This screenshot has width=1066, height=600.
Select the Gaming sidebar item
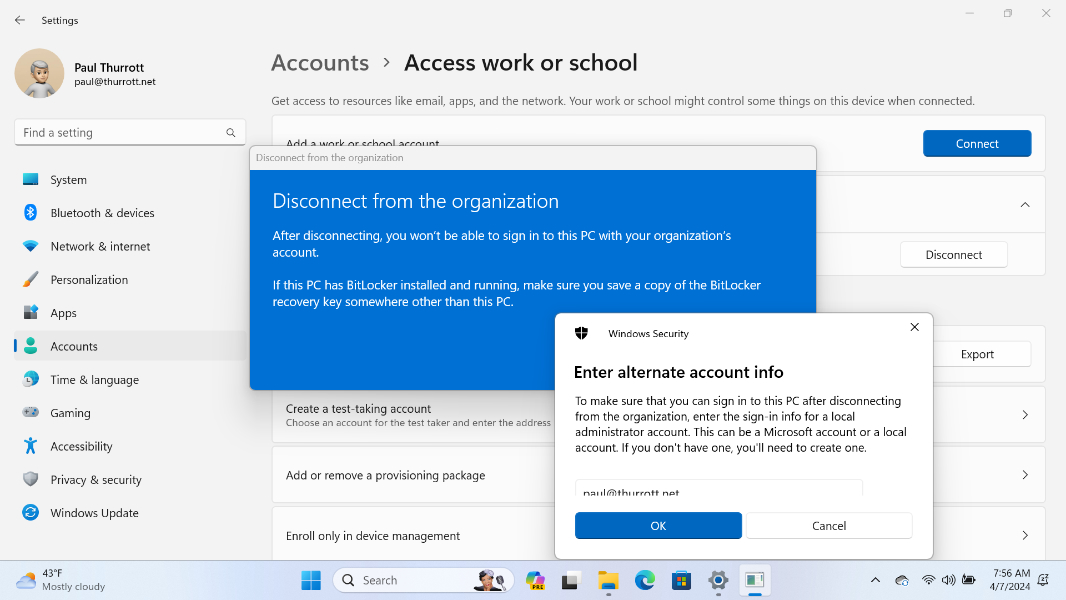pyautogui.click(x=70, y=413)
